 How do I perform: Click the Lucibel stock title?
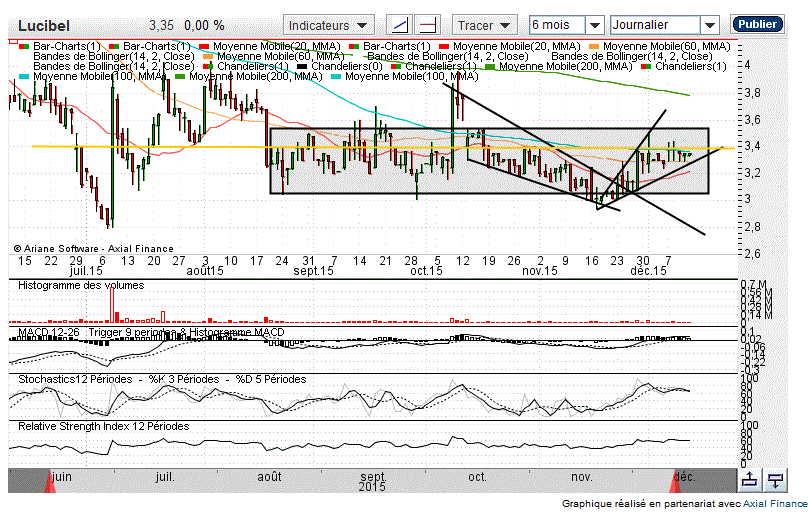point(44,26)
